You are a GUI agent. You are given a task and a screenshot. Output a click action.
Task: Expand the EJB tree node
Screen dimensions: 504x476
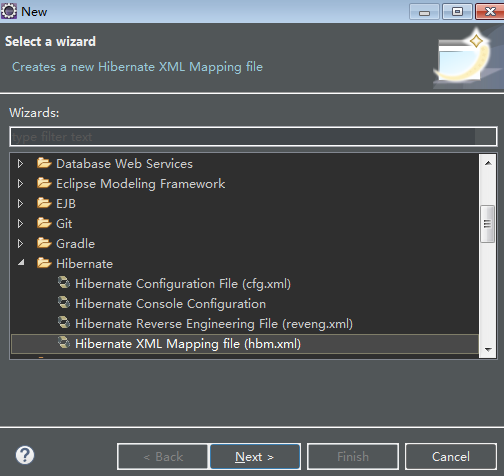pos(20,204)
